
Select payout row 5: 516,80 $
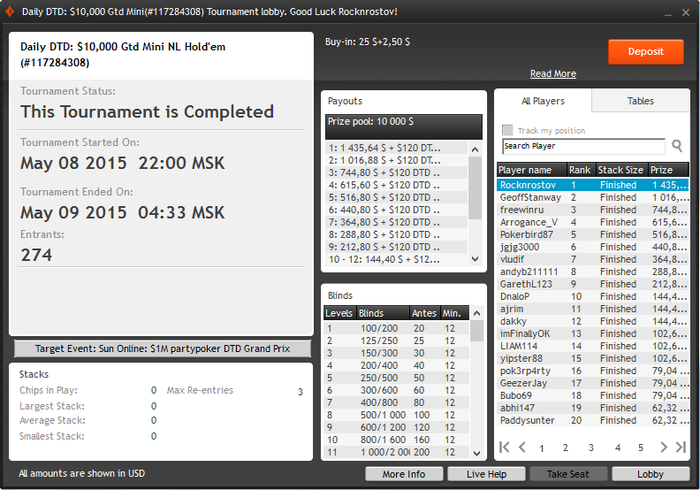point(396,197)
